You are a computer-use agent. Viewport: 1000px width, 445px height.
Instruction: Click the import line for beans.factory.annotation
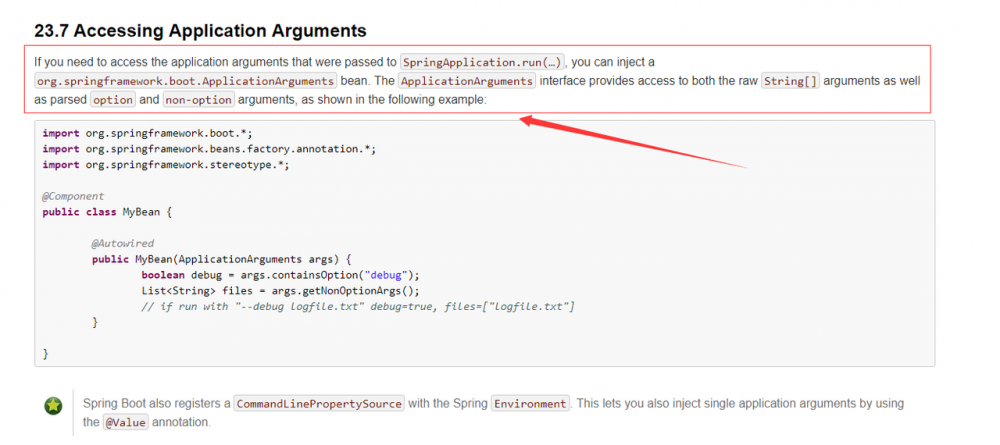coord(209,149)
